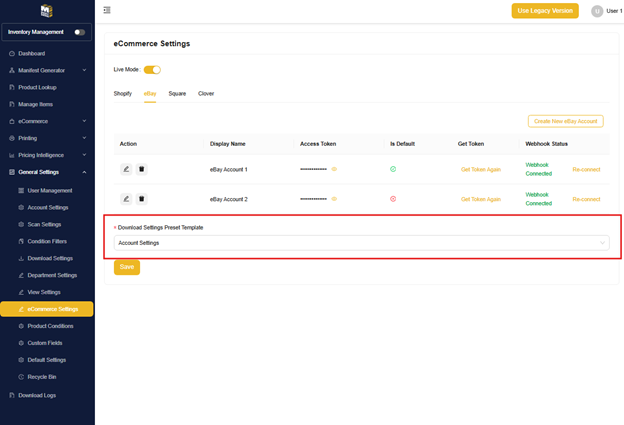
Task: Click the Display Name column header
Action: (x=228, y=144)
